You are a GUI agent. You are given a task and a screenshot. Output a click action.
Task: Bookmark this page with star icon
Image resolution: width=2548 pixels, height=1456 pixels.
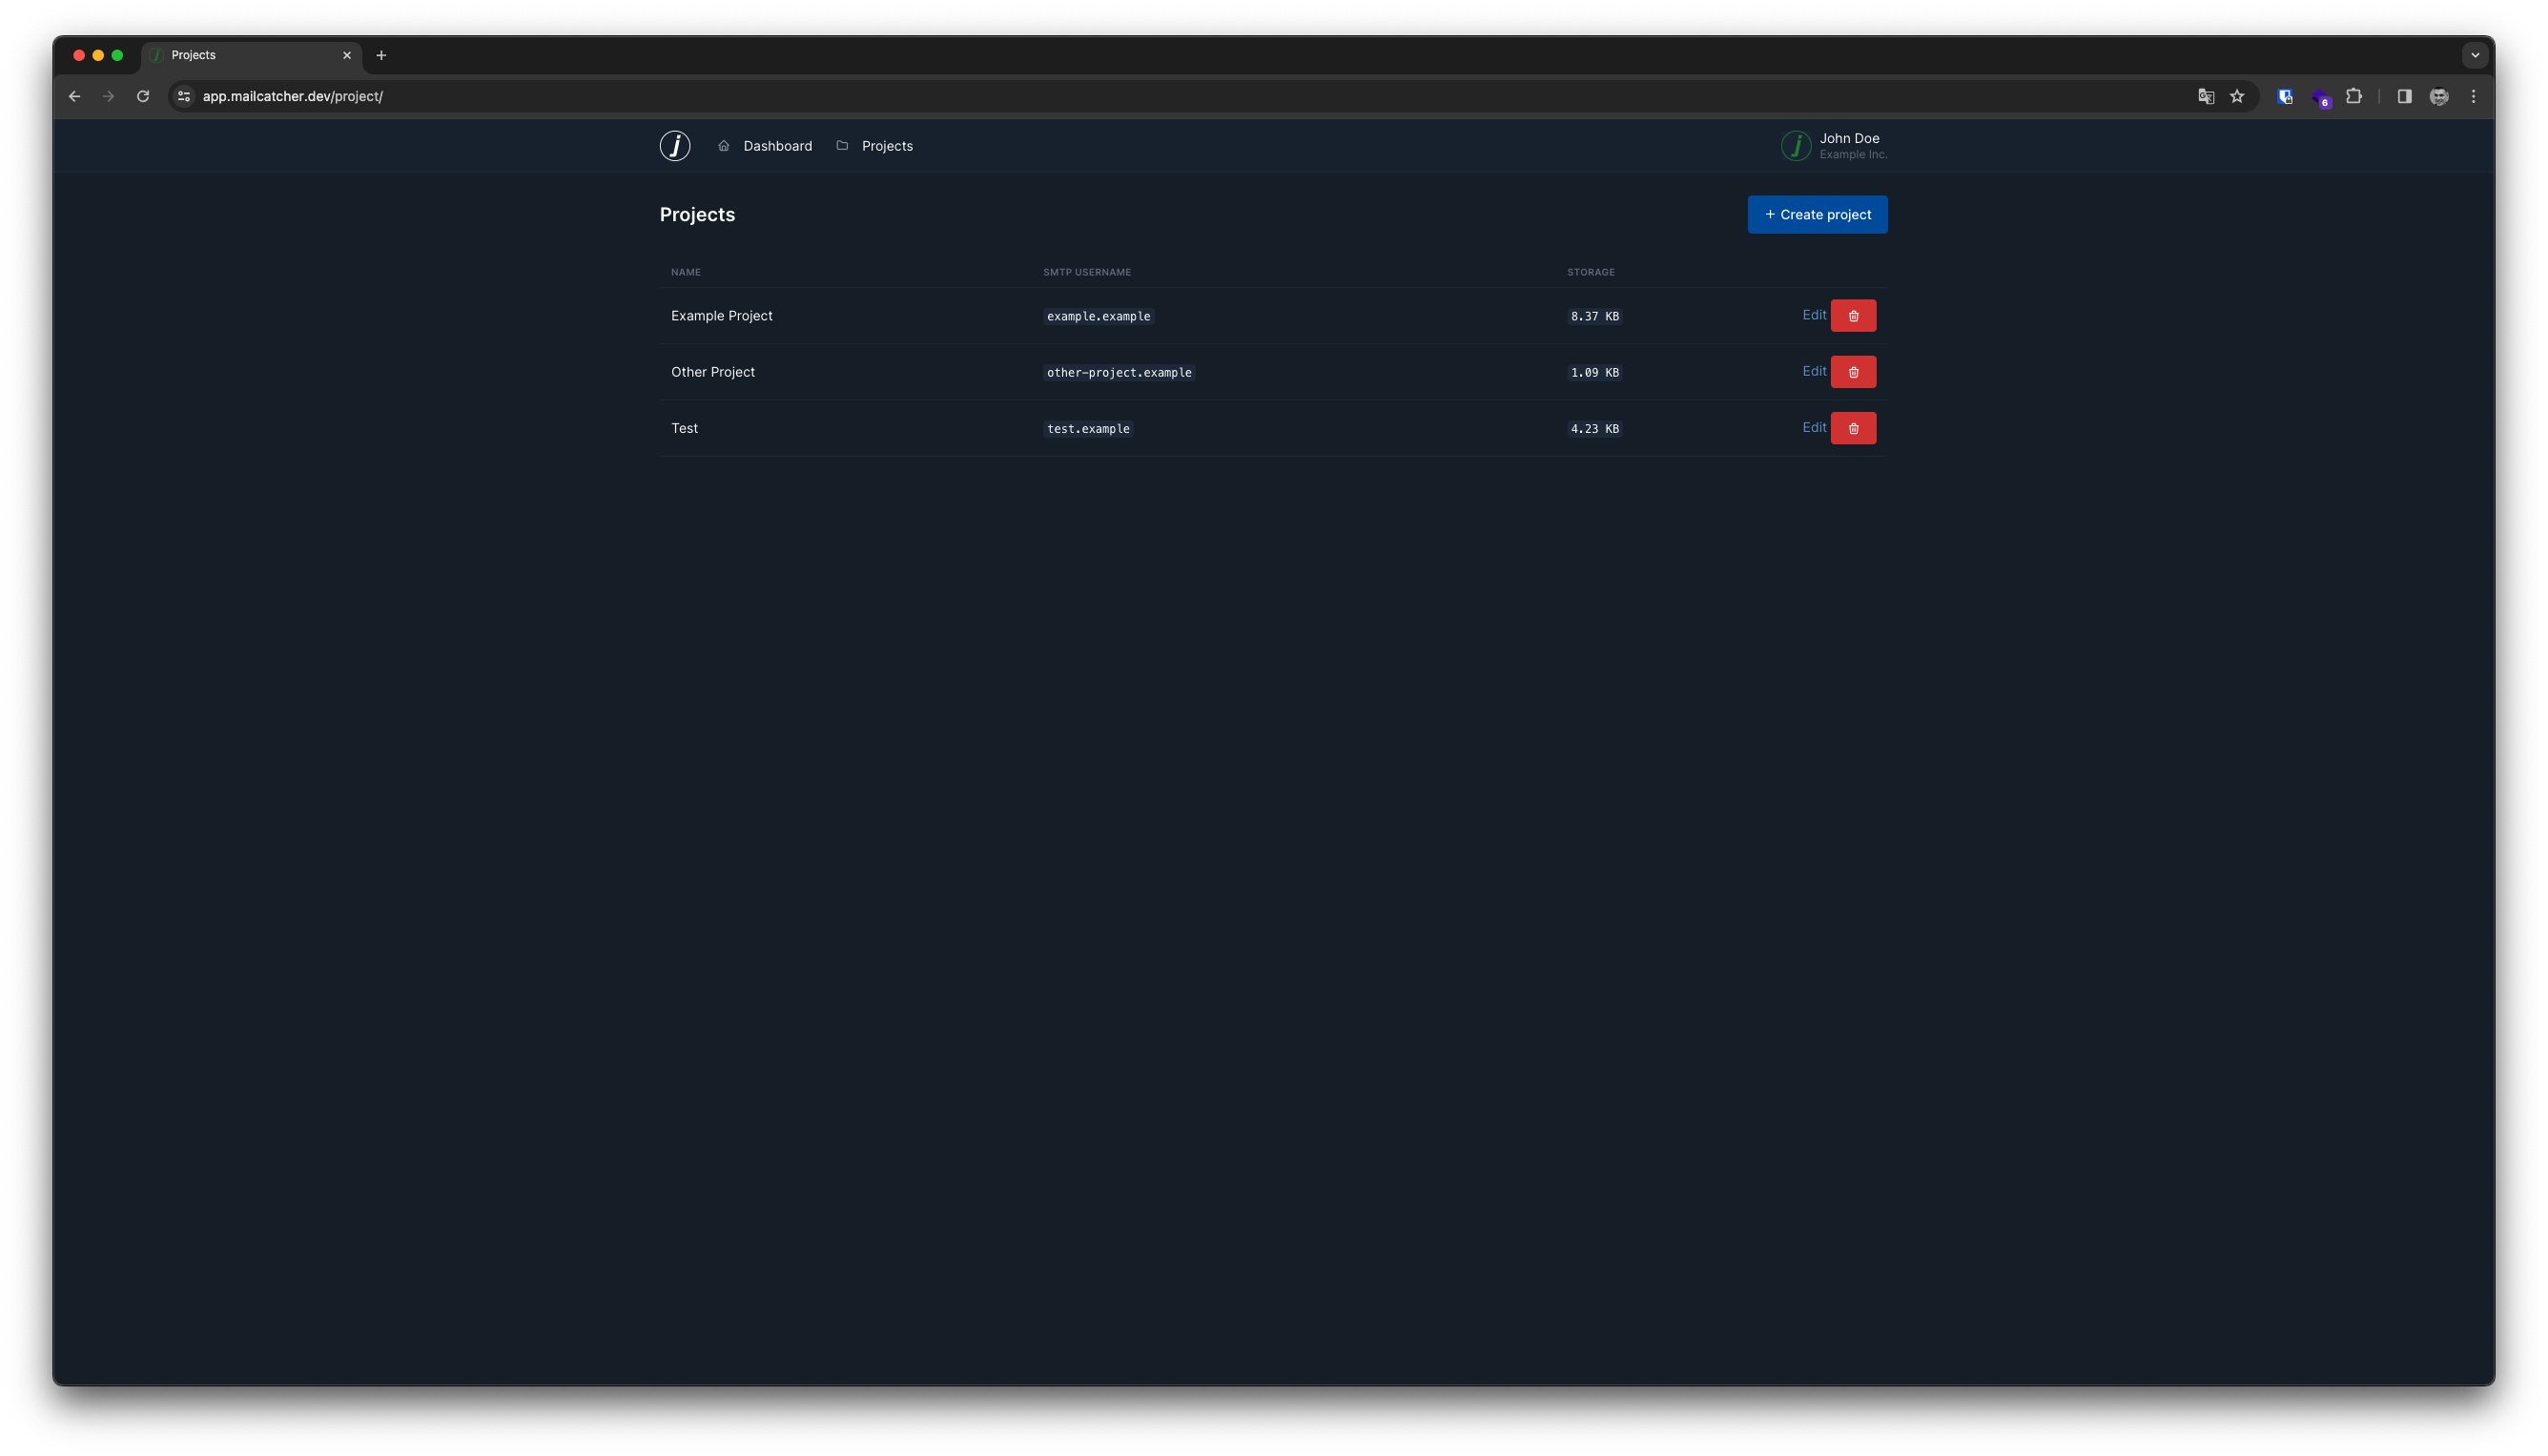click(x=2238, y=97)
